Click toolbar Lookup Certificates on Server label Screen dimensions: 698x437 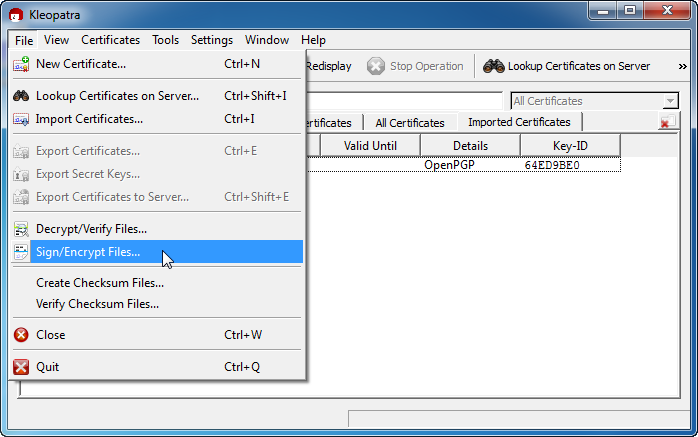[x=579, y=66]
